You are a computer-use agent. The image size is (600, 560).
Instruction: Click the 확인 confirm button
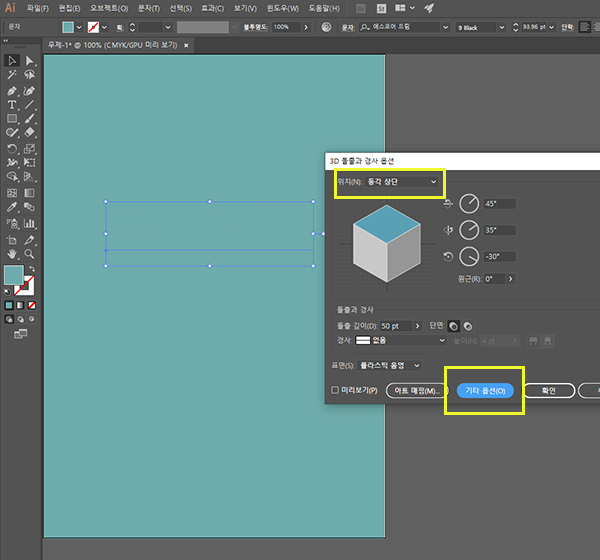pos(549,391)
